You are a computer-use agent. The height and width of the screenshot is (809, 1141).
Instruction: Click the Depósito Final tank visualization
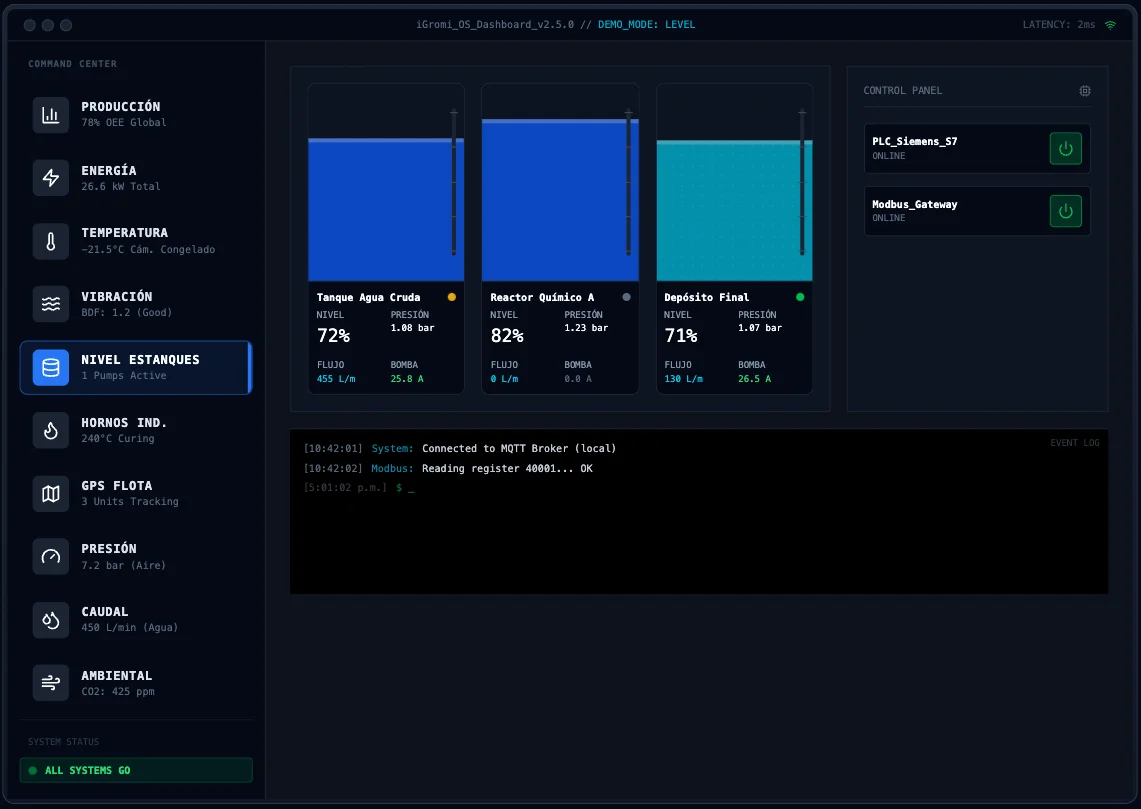point(734,183)
